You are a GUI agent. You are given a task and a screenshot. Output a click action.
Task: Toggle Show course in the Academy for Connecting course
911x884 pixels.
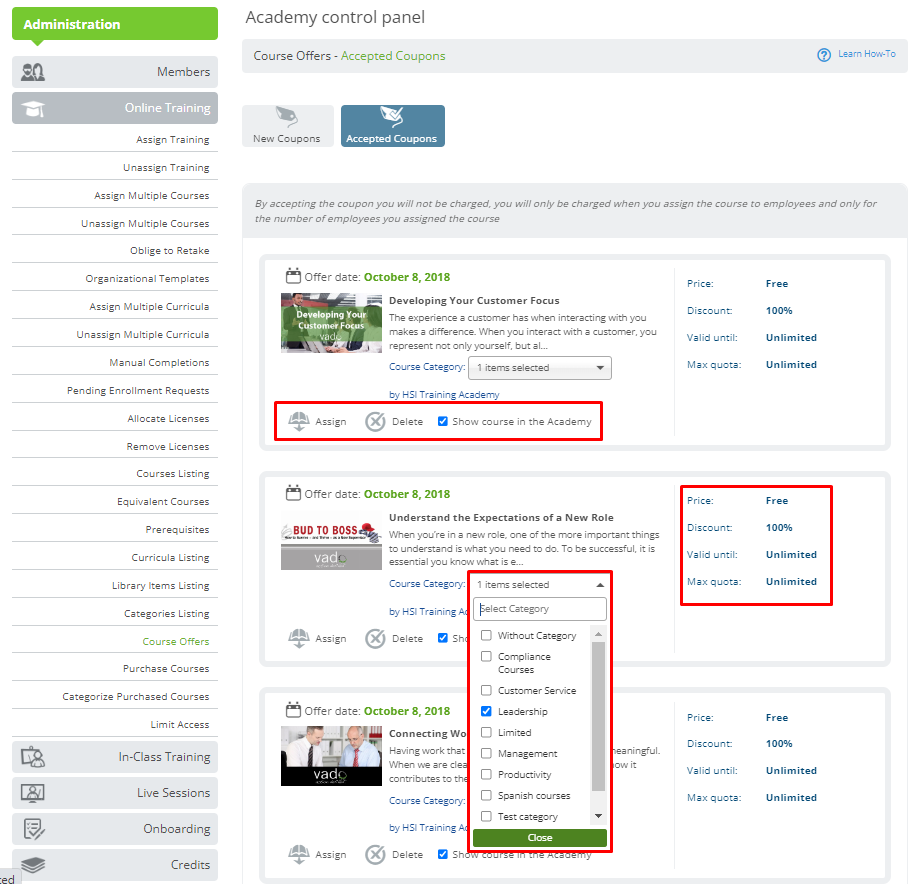(443, 854)
